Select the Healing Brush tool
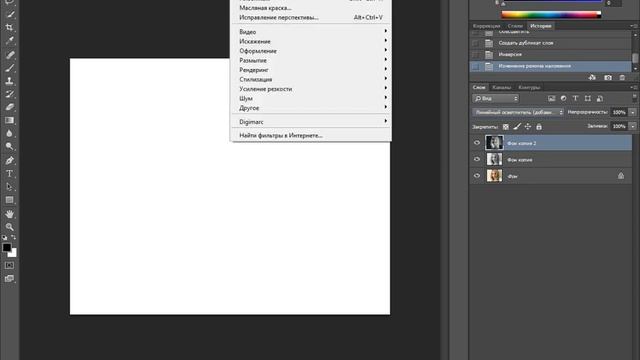This screenshot has height=360, width=640. [x=10, y=55]
